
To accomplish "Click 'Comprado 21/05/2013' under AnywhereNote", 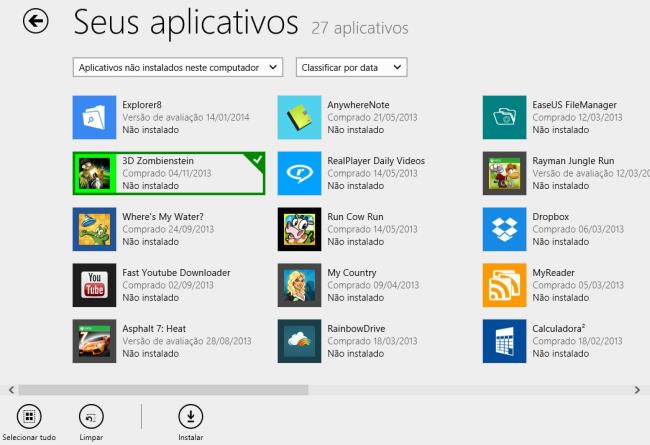I will click(x=372, y=117).
